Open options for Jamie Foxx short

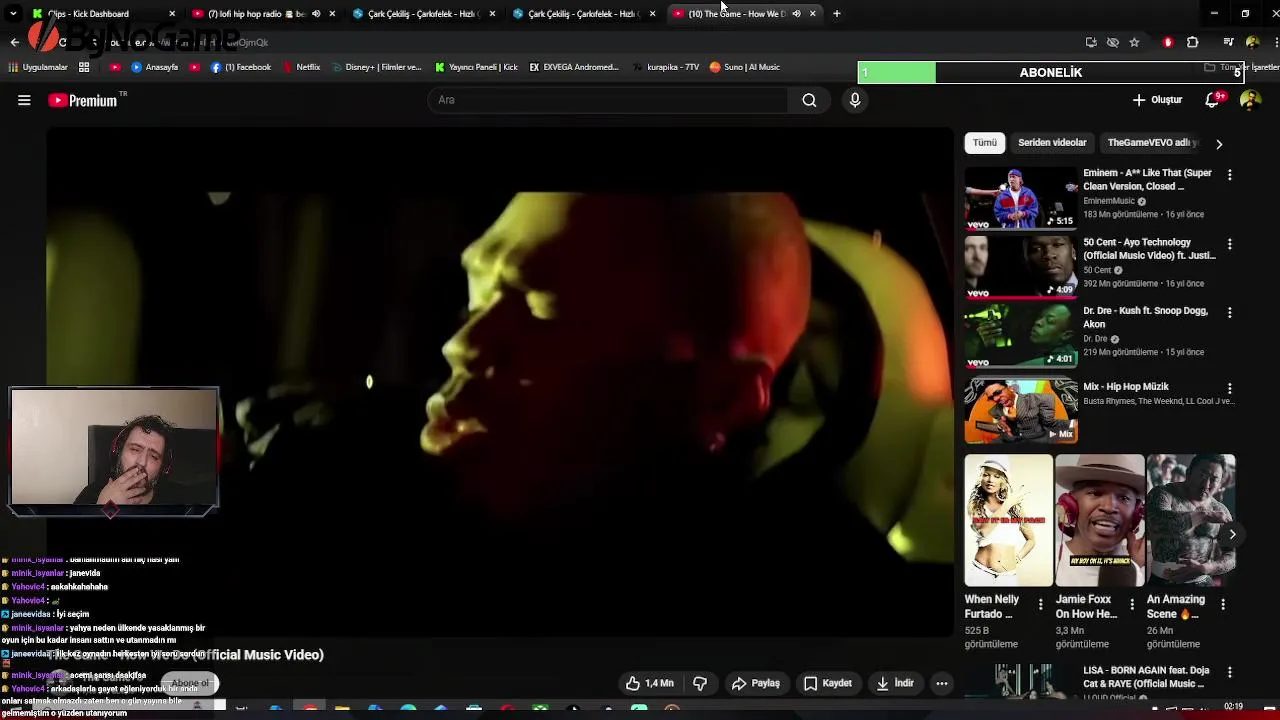point(1131,604)
